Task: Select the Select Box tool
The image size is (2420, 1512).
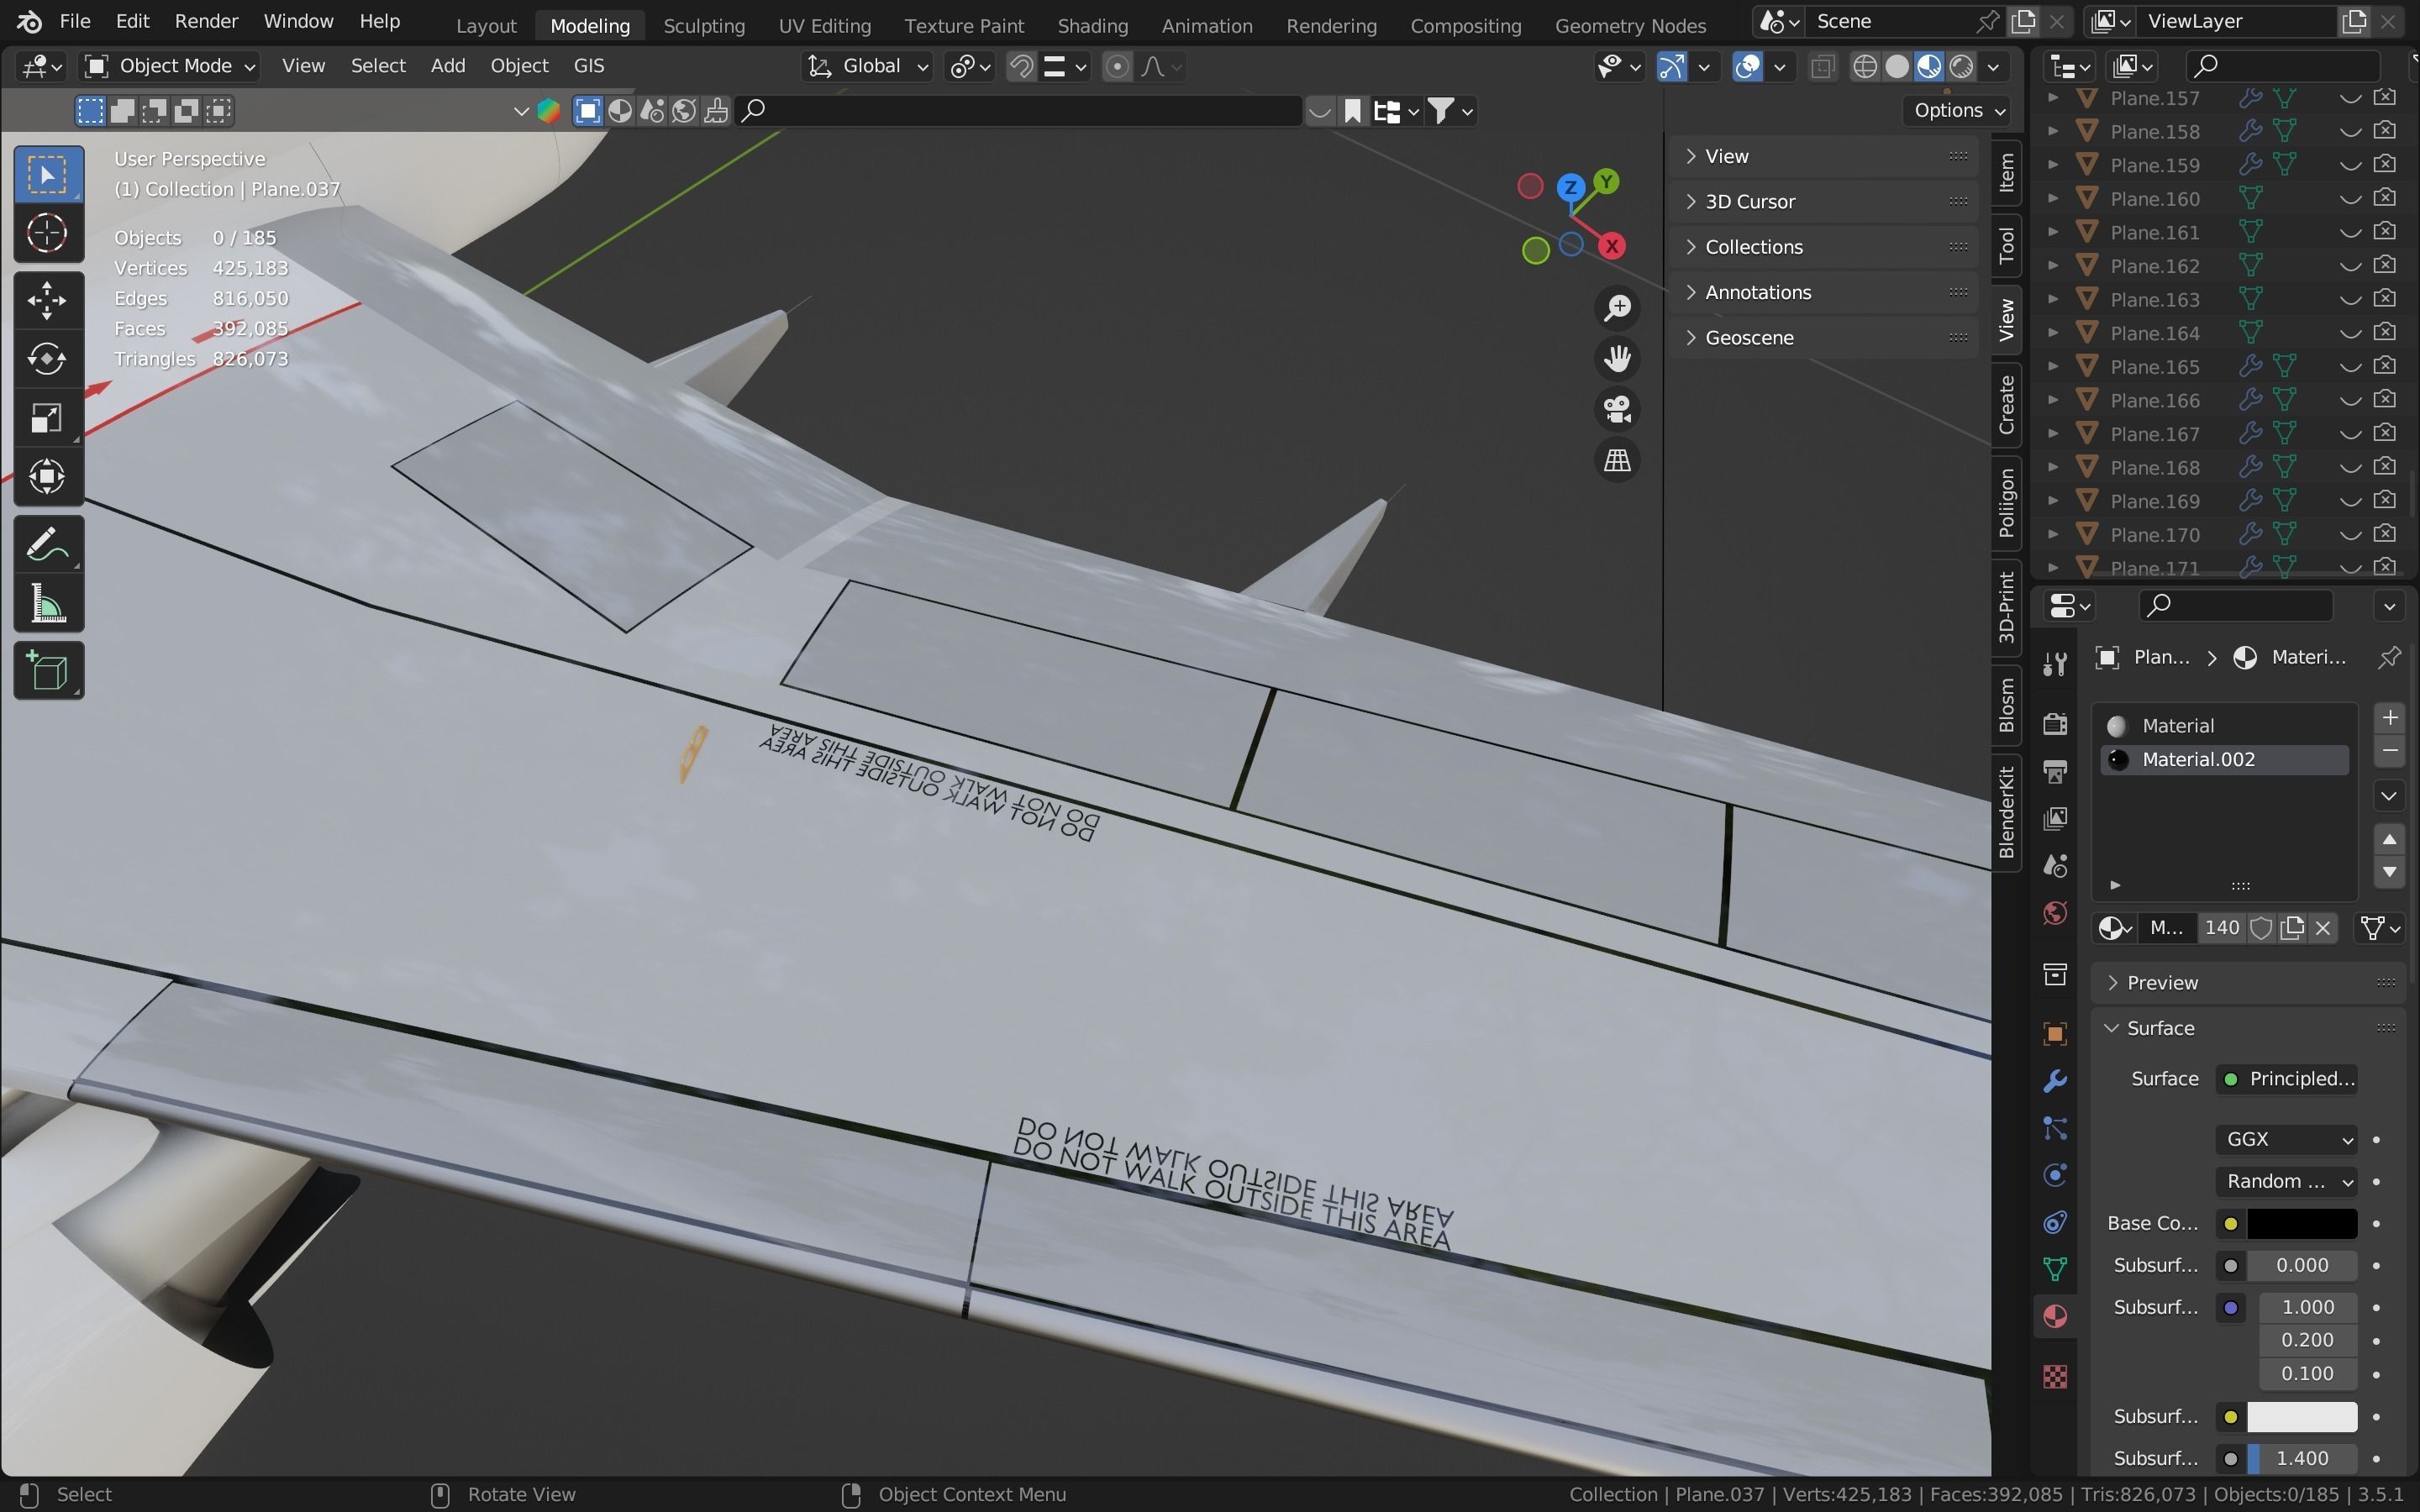Action: (x=47, y=175)
